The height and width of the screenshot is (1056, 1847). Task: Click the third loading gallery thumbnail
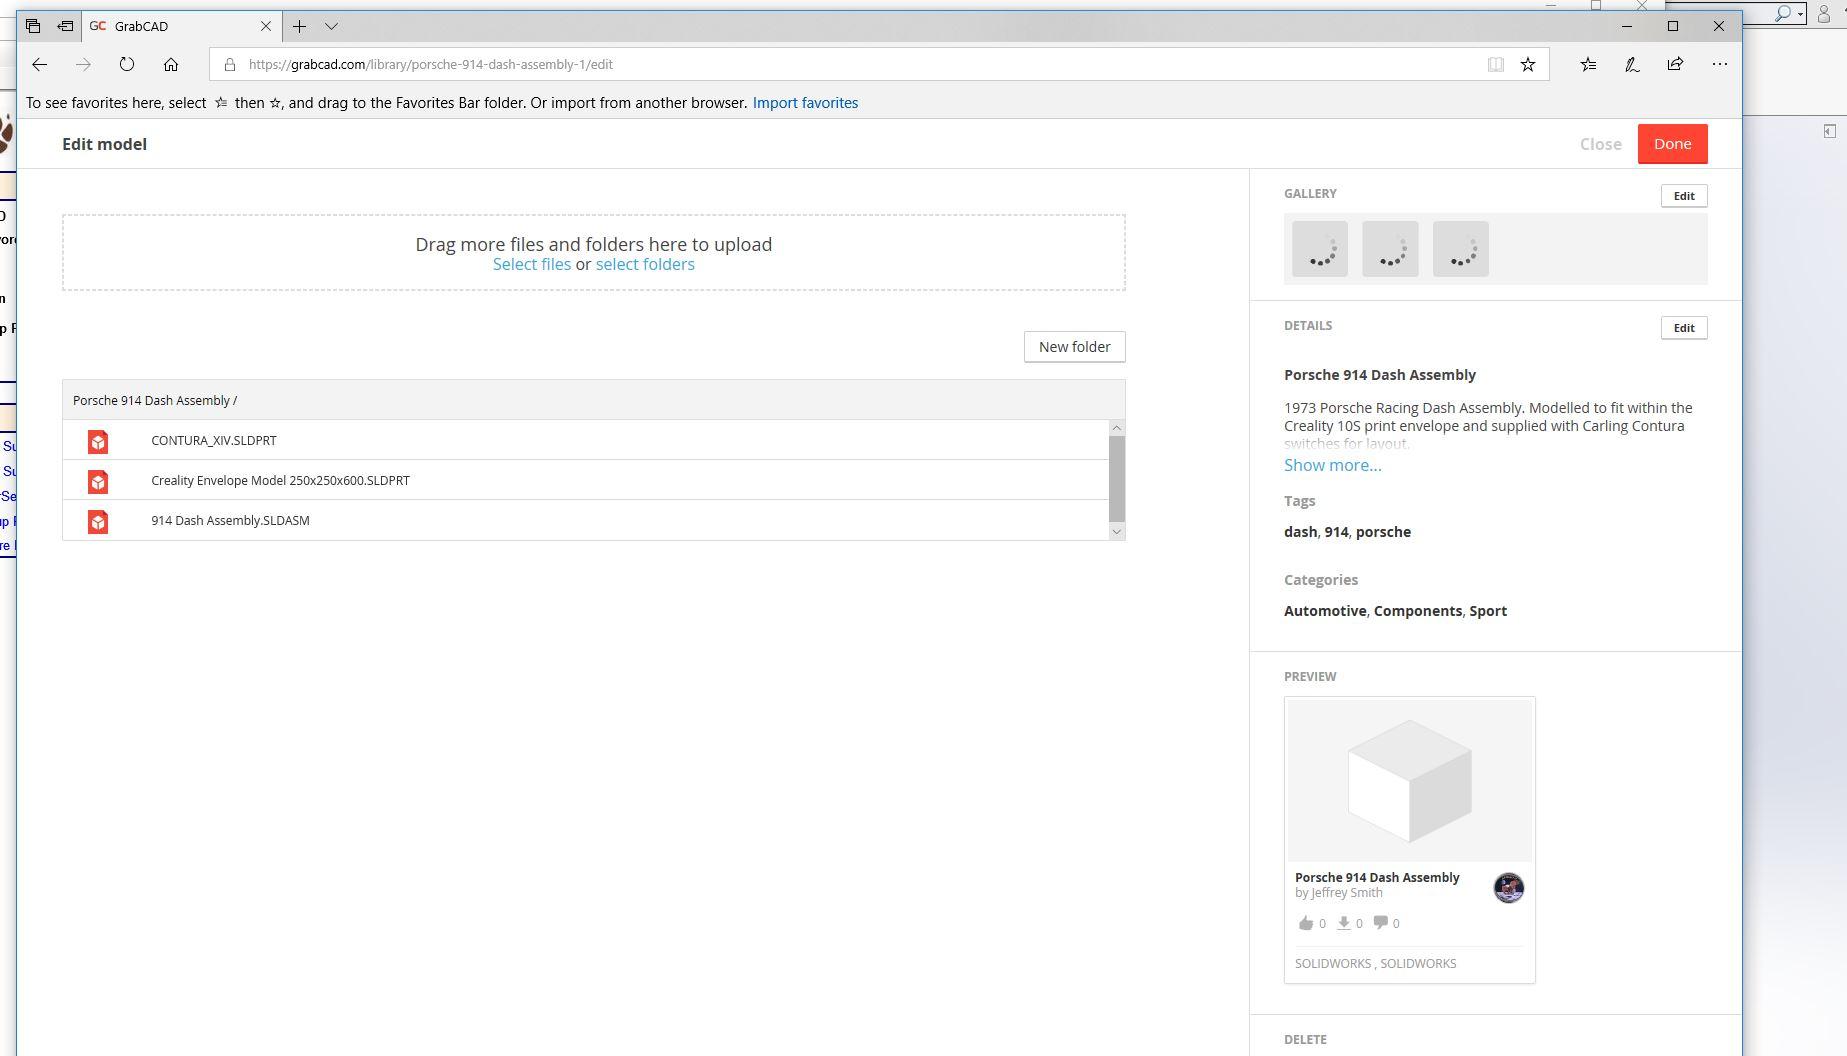click(1461, 249)
